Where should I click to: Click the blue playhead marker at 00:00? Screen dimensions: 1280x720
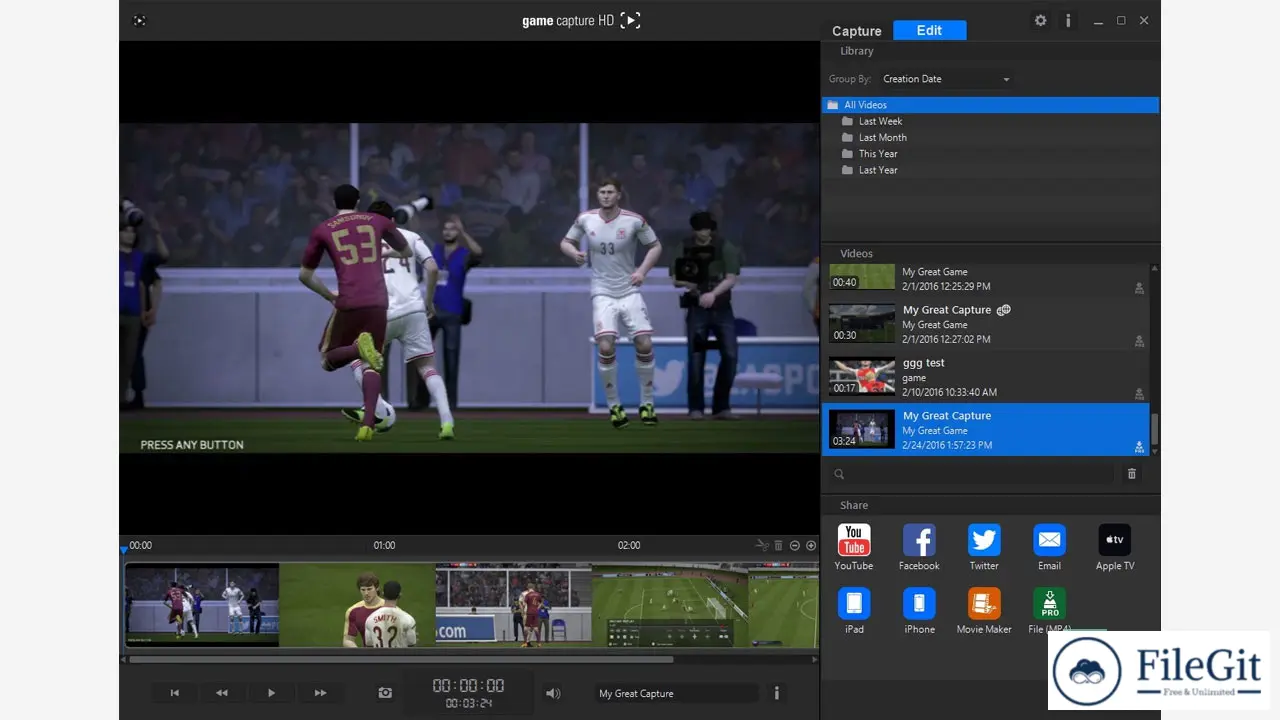124,549
